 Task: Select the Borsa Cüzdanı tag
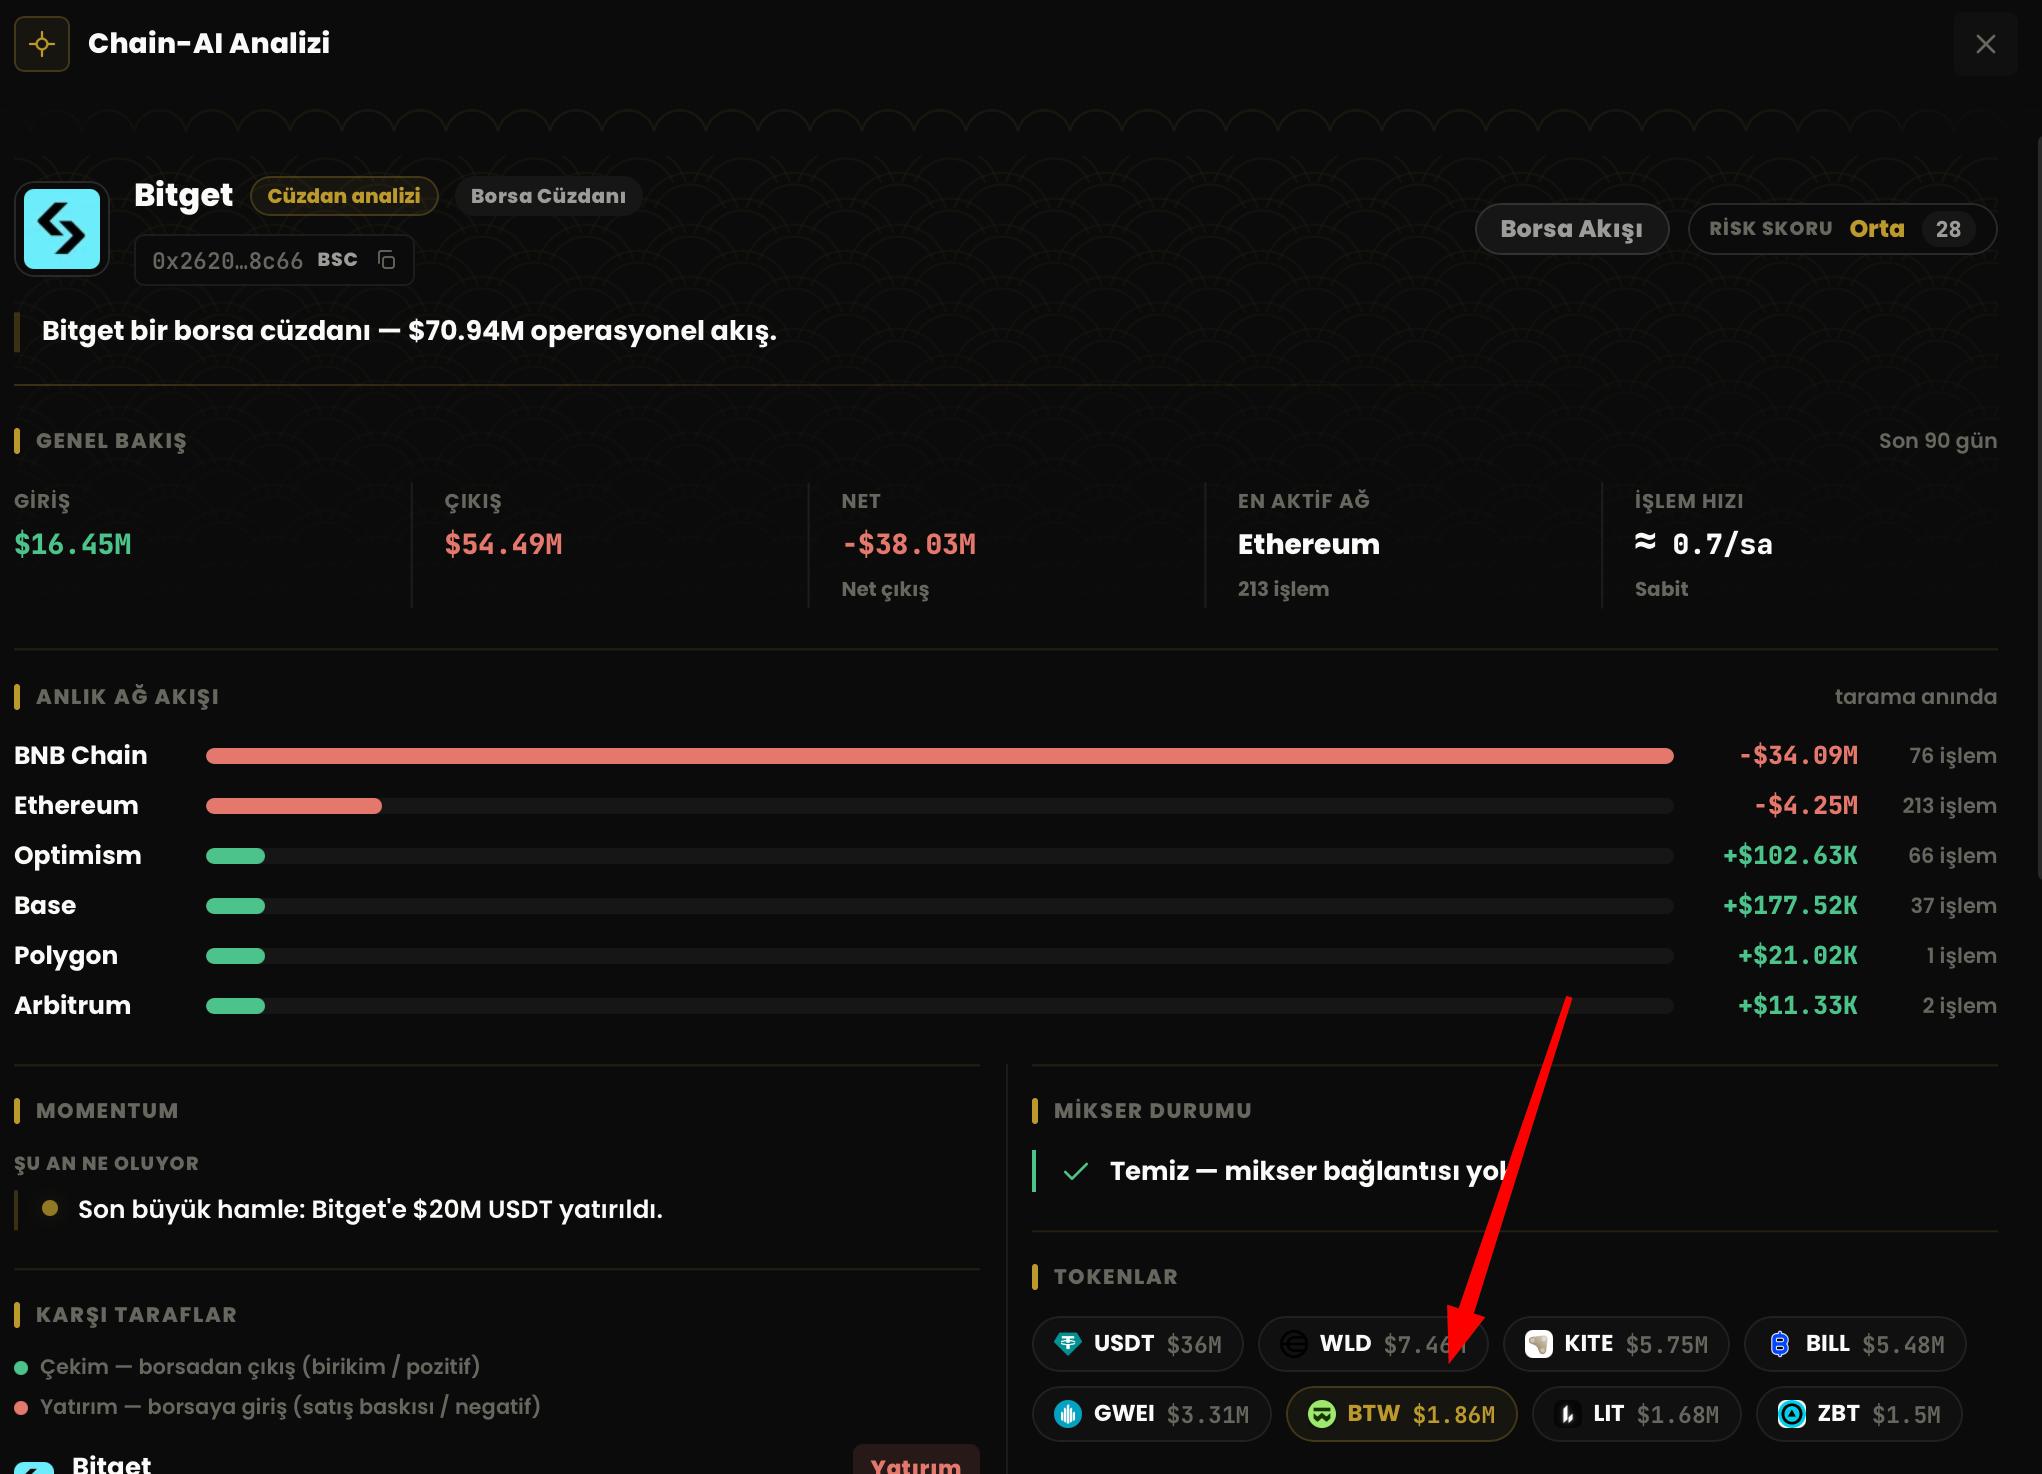pyautogui.click(x=548, y=196)
